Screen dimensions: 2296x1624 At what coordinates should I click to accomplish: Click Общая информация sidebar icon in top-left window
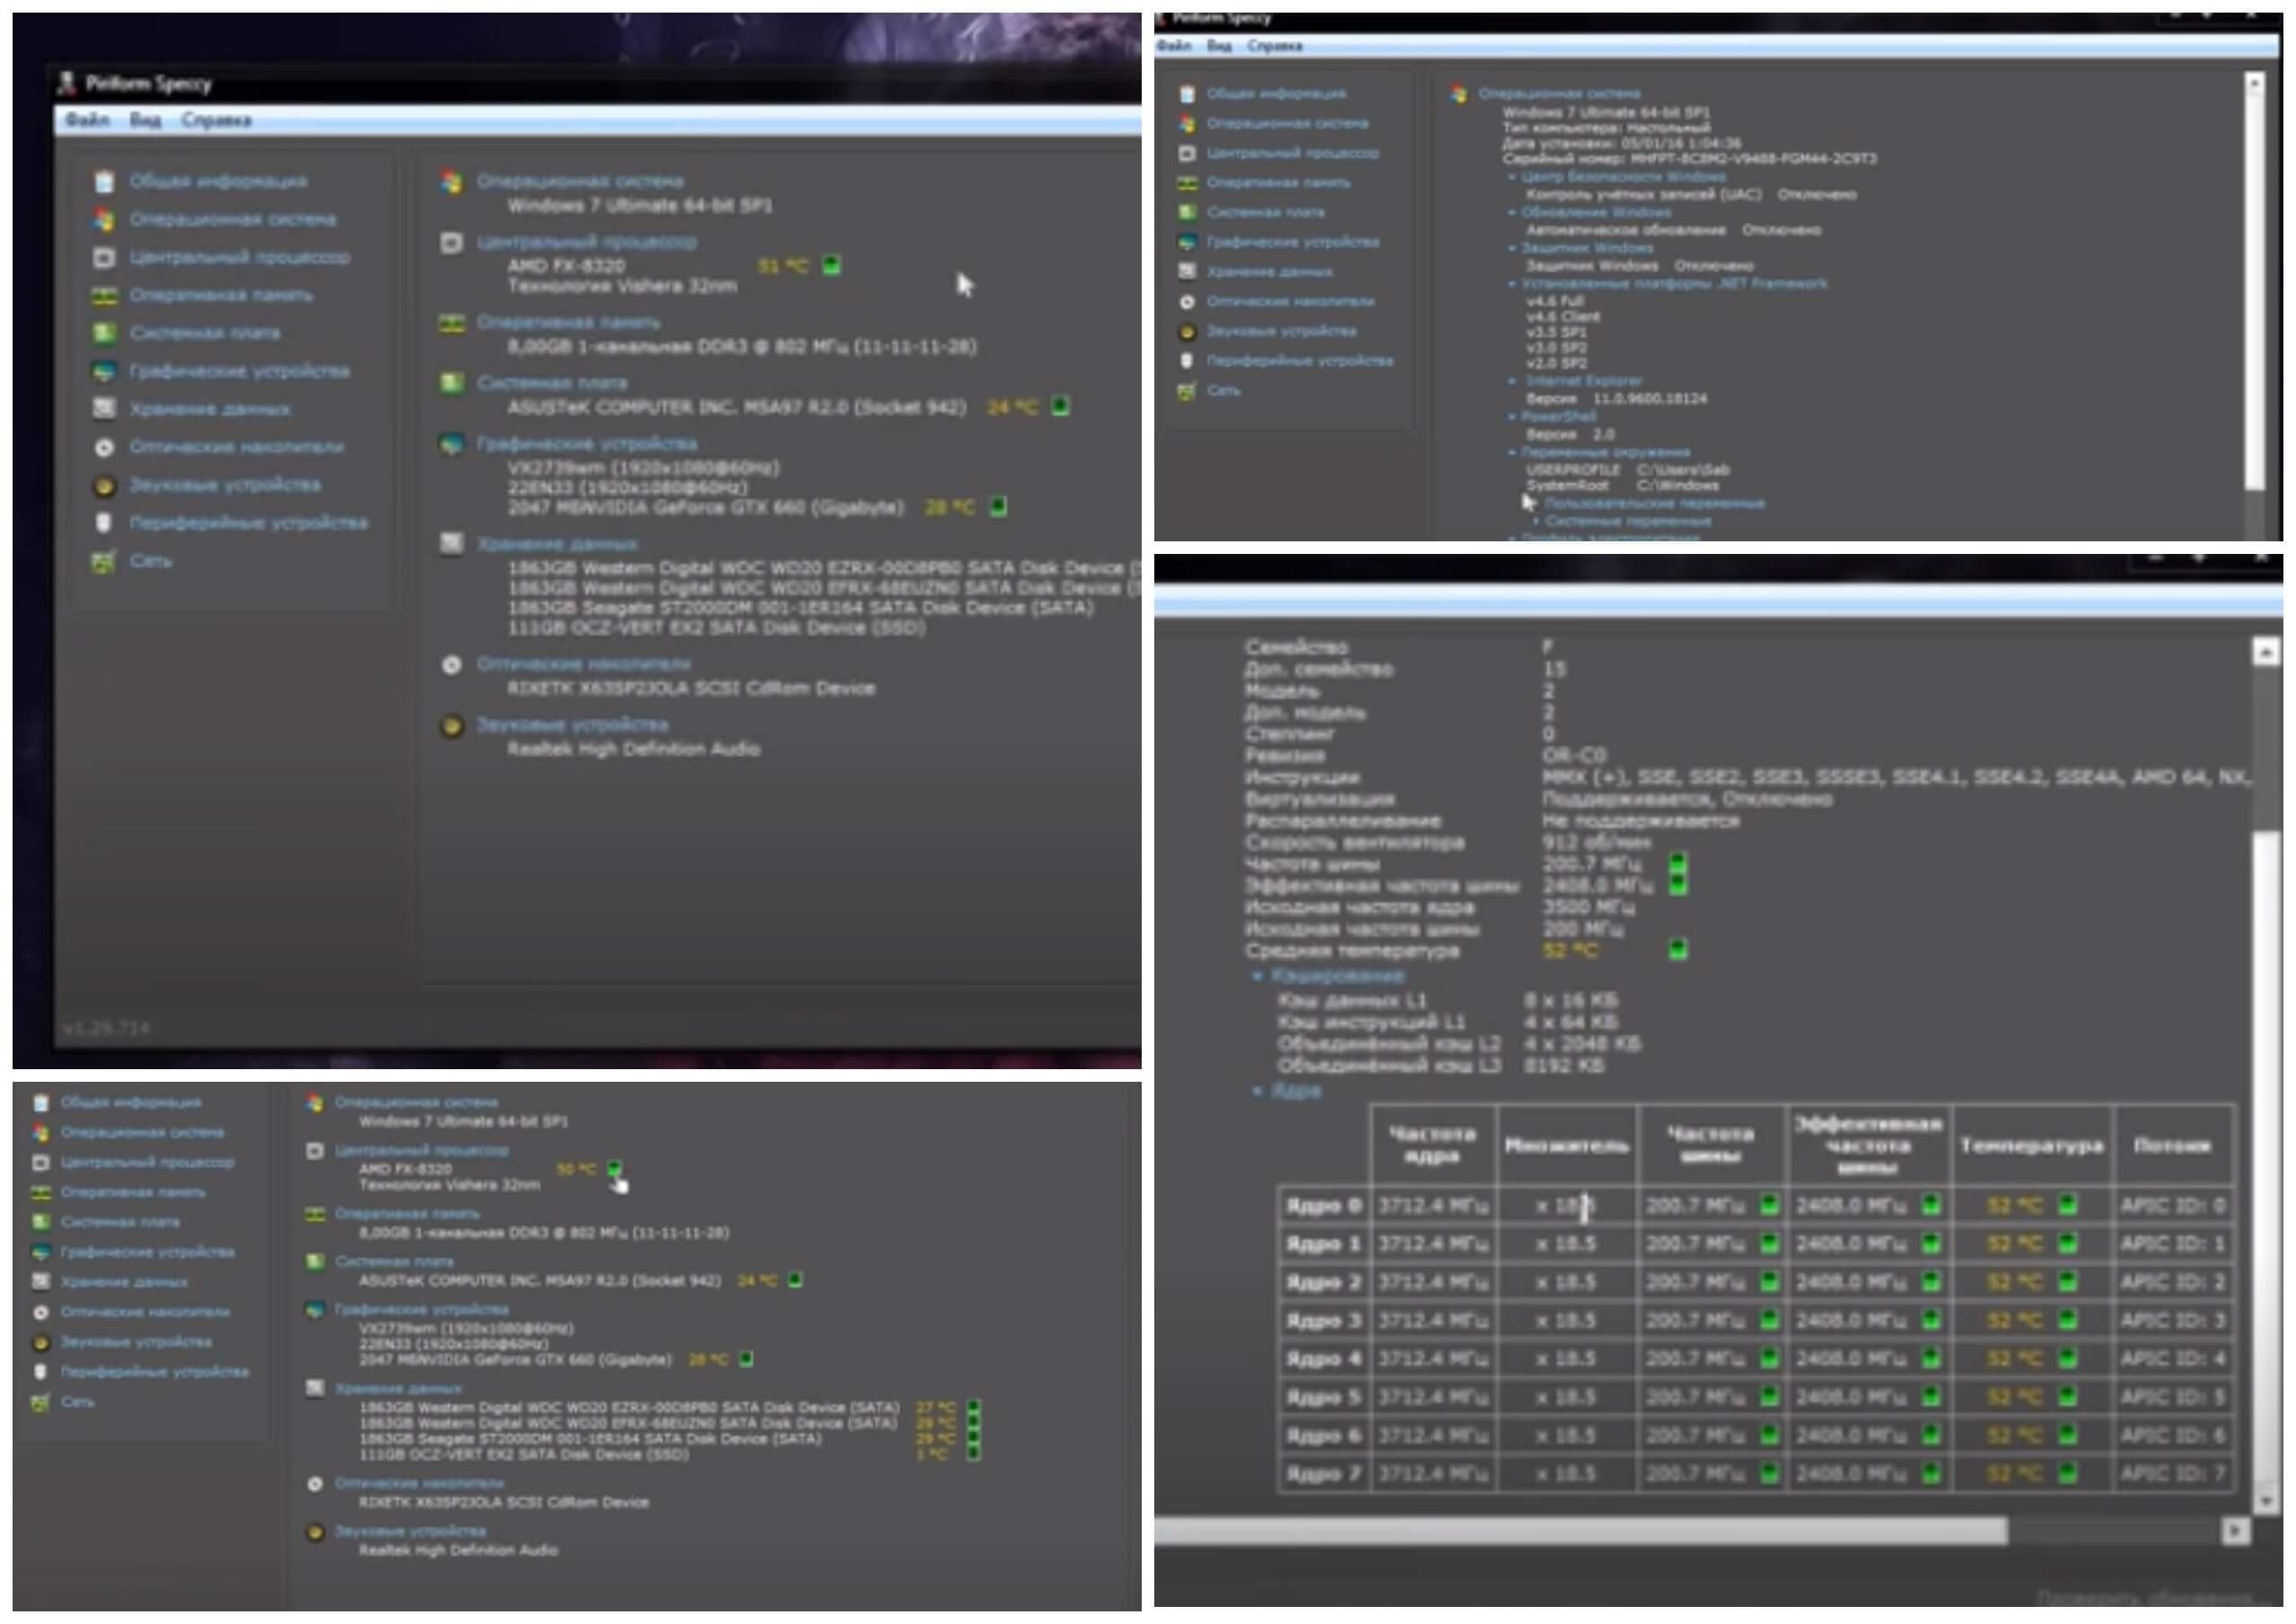[104, 181]
